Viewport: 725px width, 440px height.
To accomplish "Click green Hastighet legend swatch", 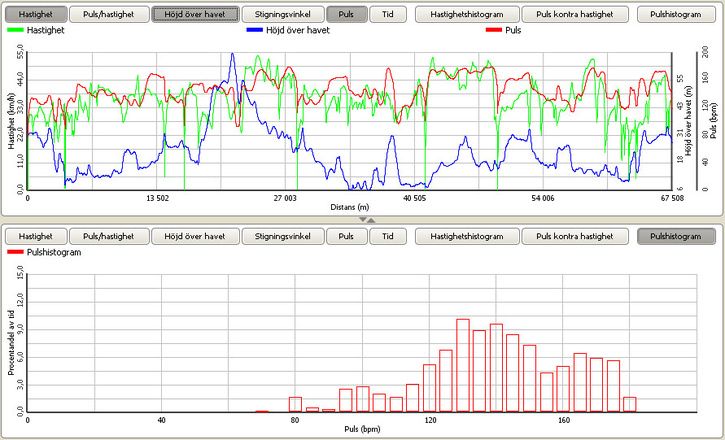I will [16, 31].
